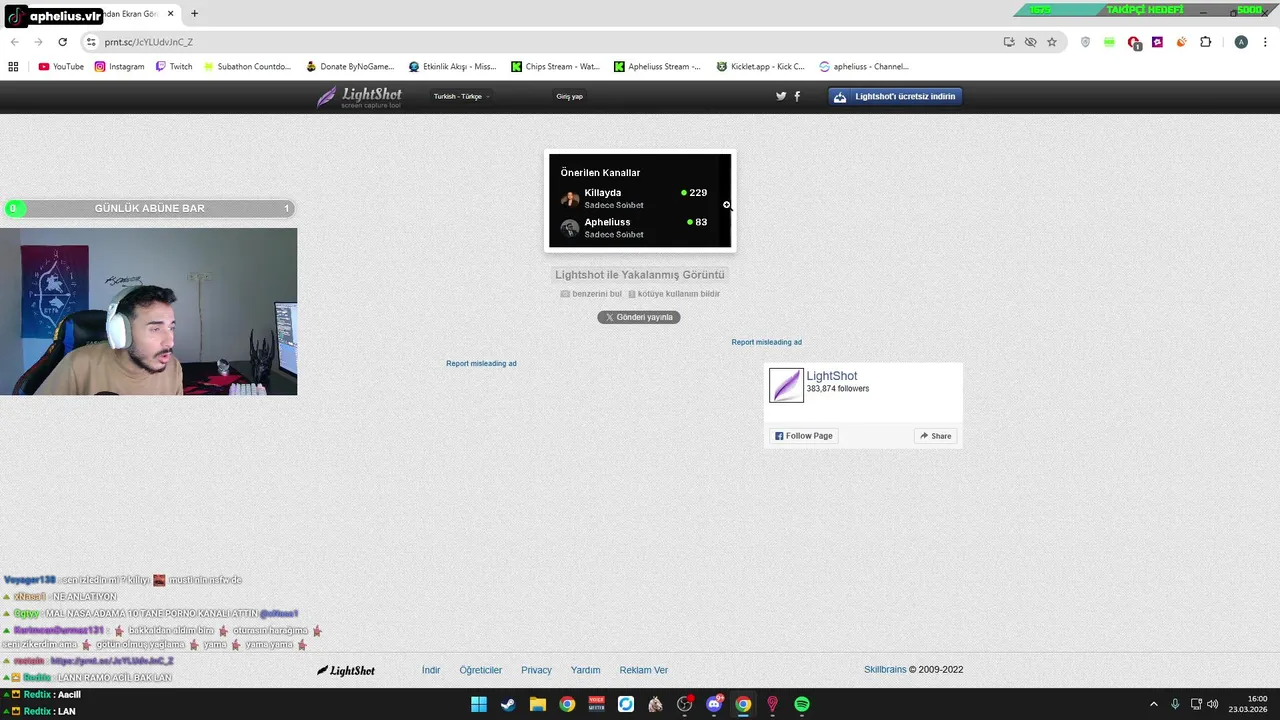Open a new browser tab

pyautogui.click(x=194, y=14)
